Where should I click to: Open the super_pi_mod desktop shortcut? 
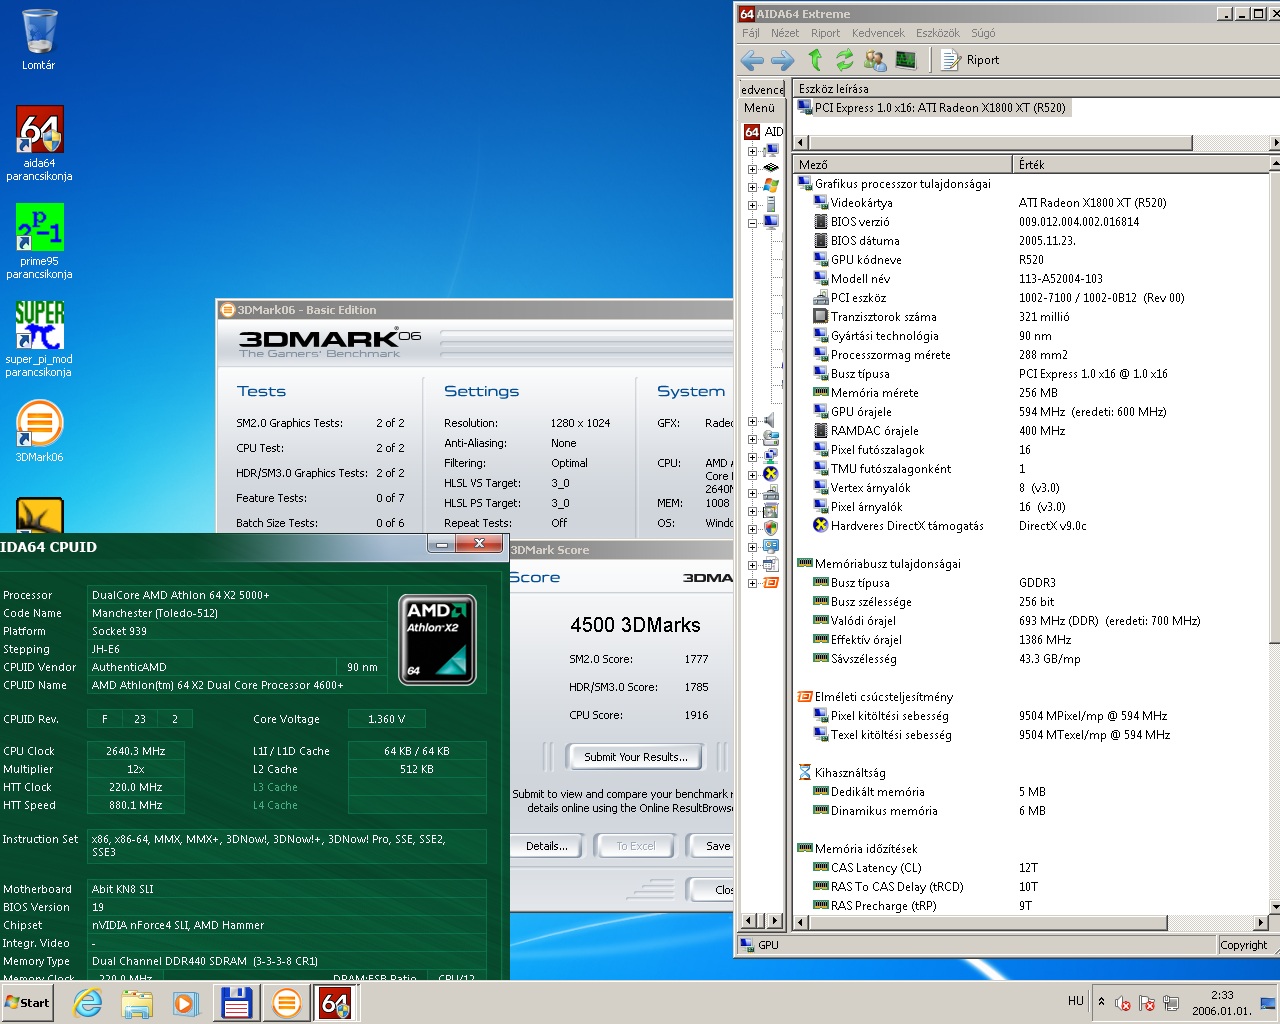click(x=39, y=339)
